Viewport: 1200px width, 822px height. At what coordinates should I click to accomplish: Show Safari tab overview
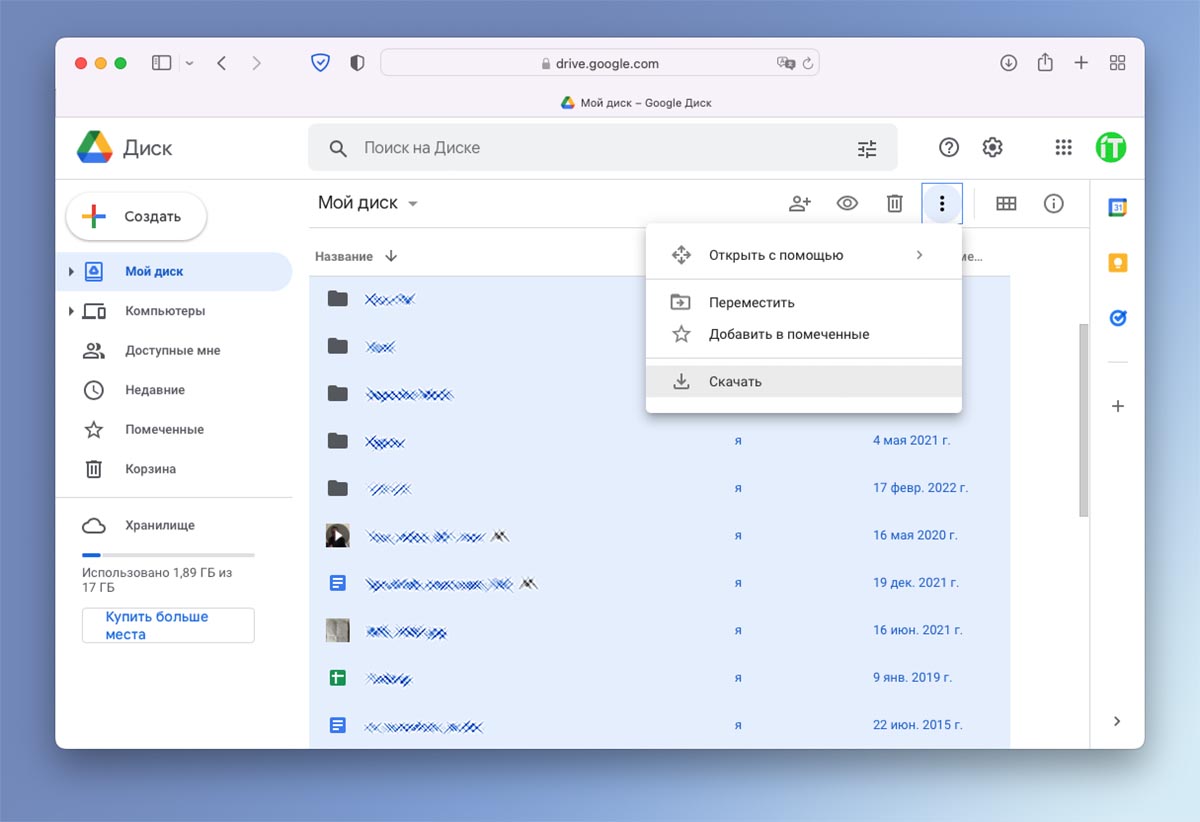(x=1118, y=63)
